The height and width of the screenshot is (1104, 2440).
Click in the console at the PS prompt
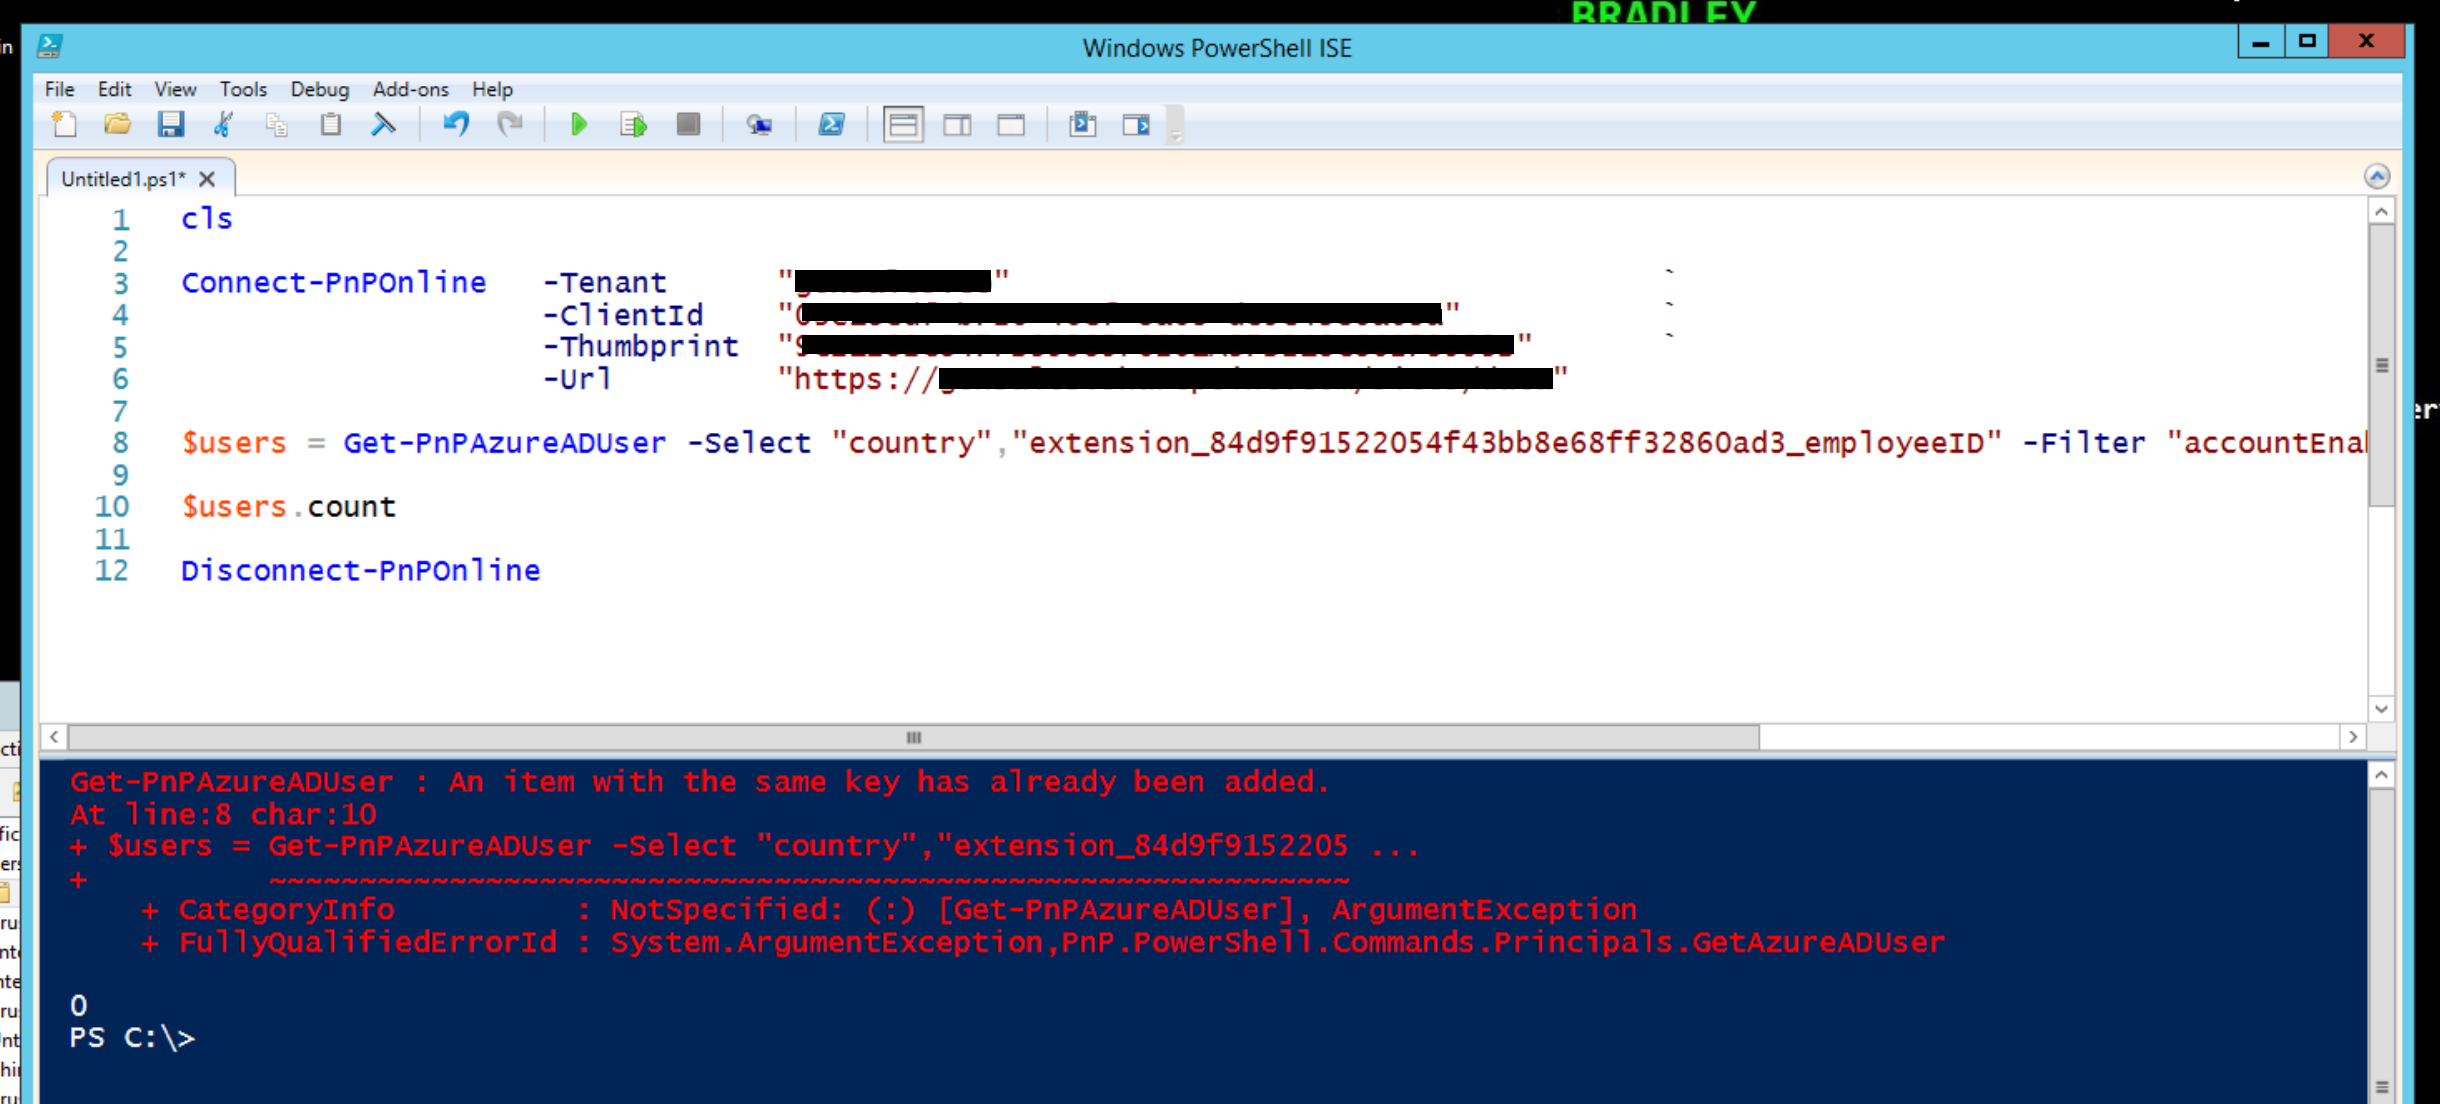(300, 1037)
